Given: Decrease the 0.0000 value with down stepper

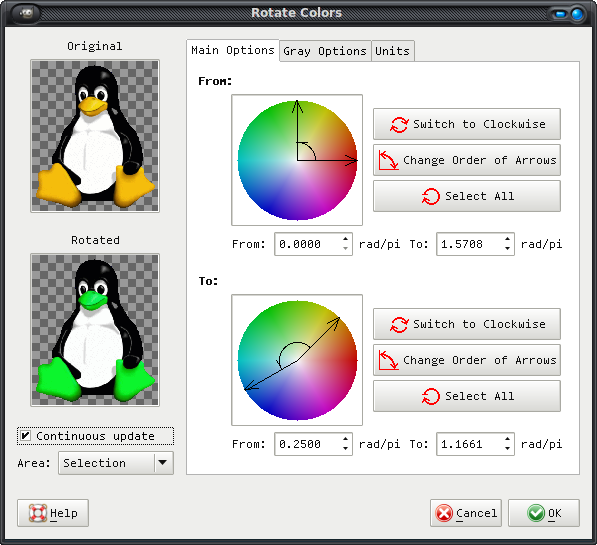Looking at the screenshot, I should [345, 249].
